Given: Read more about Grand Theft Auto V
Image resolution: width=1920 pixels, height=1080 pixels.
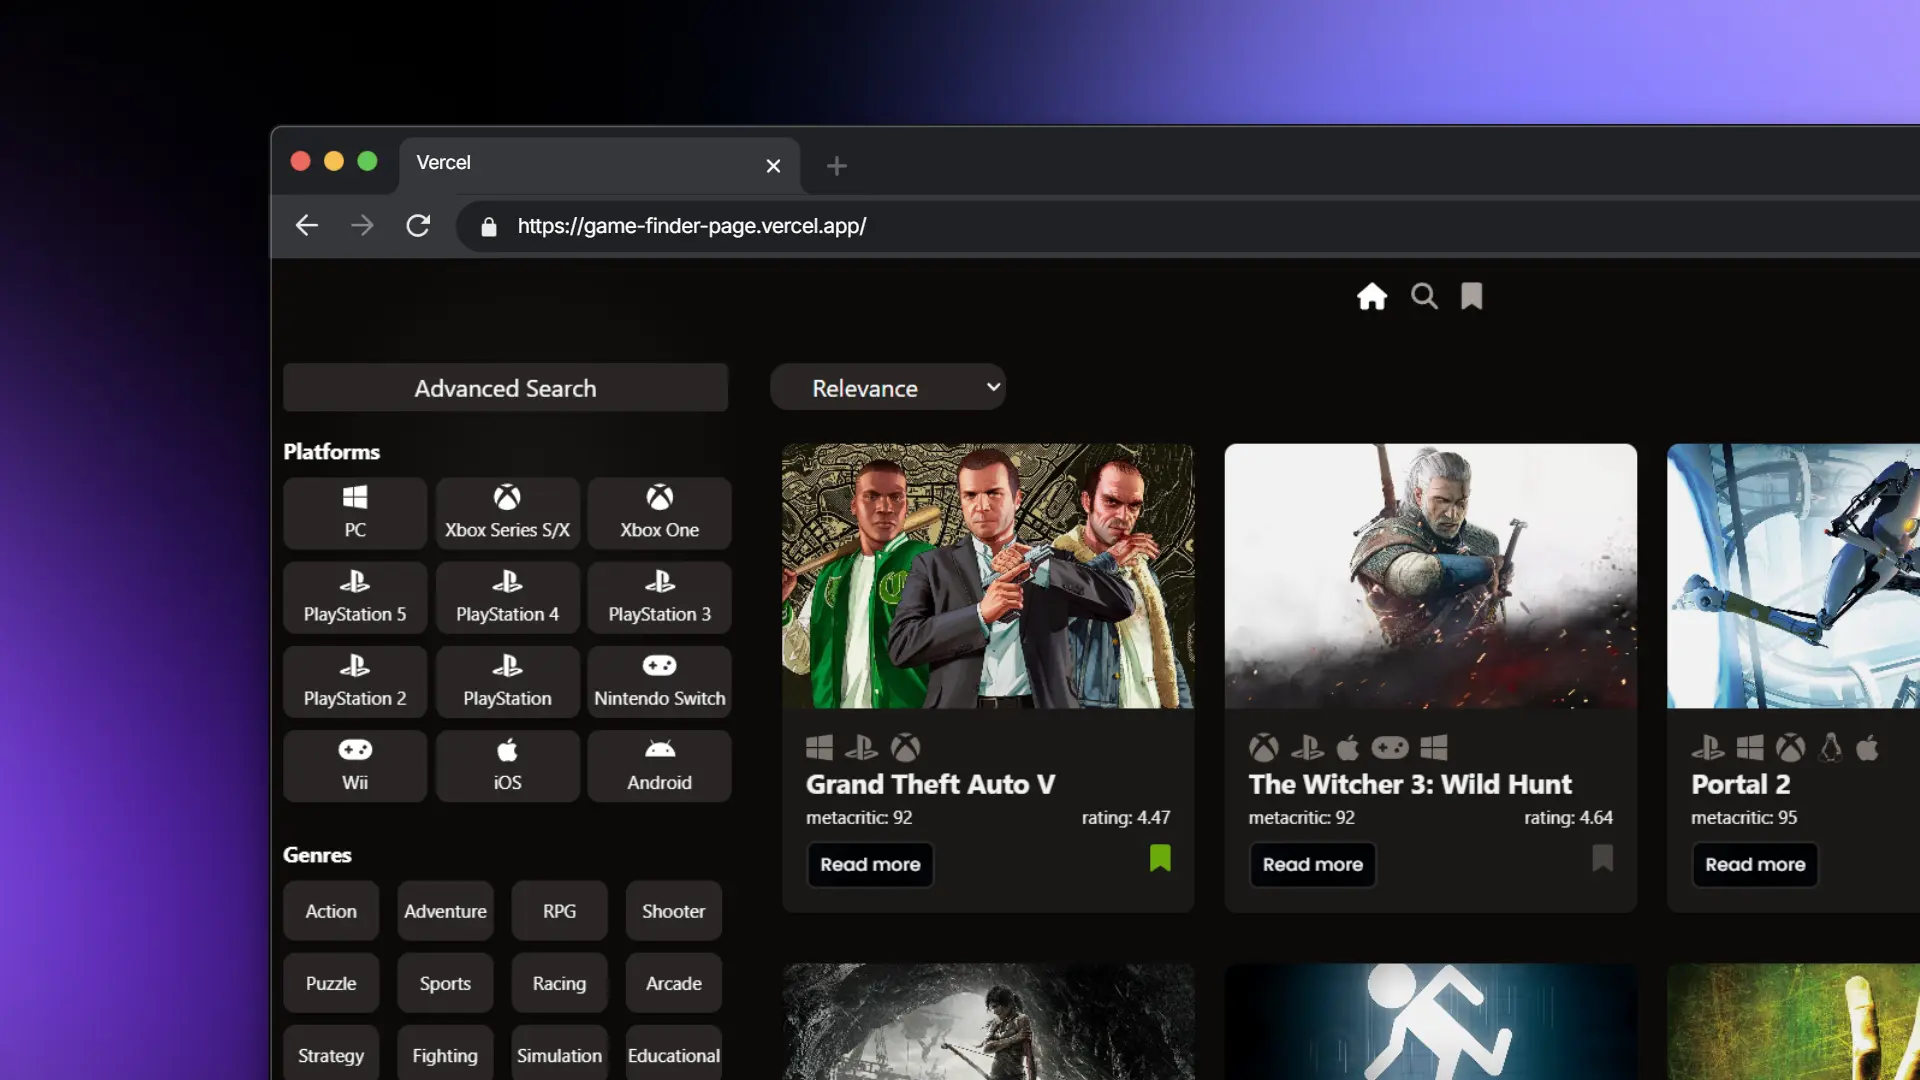Looking at the screenshot, I should tap(870, 864).
